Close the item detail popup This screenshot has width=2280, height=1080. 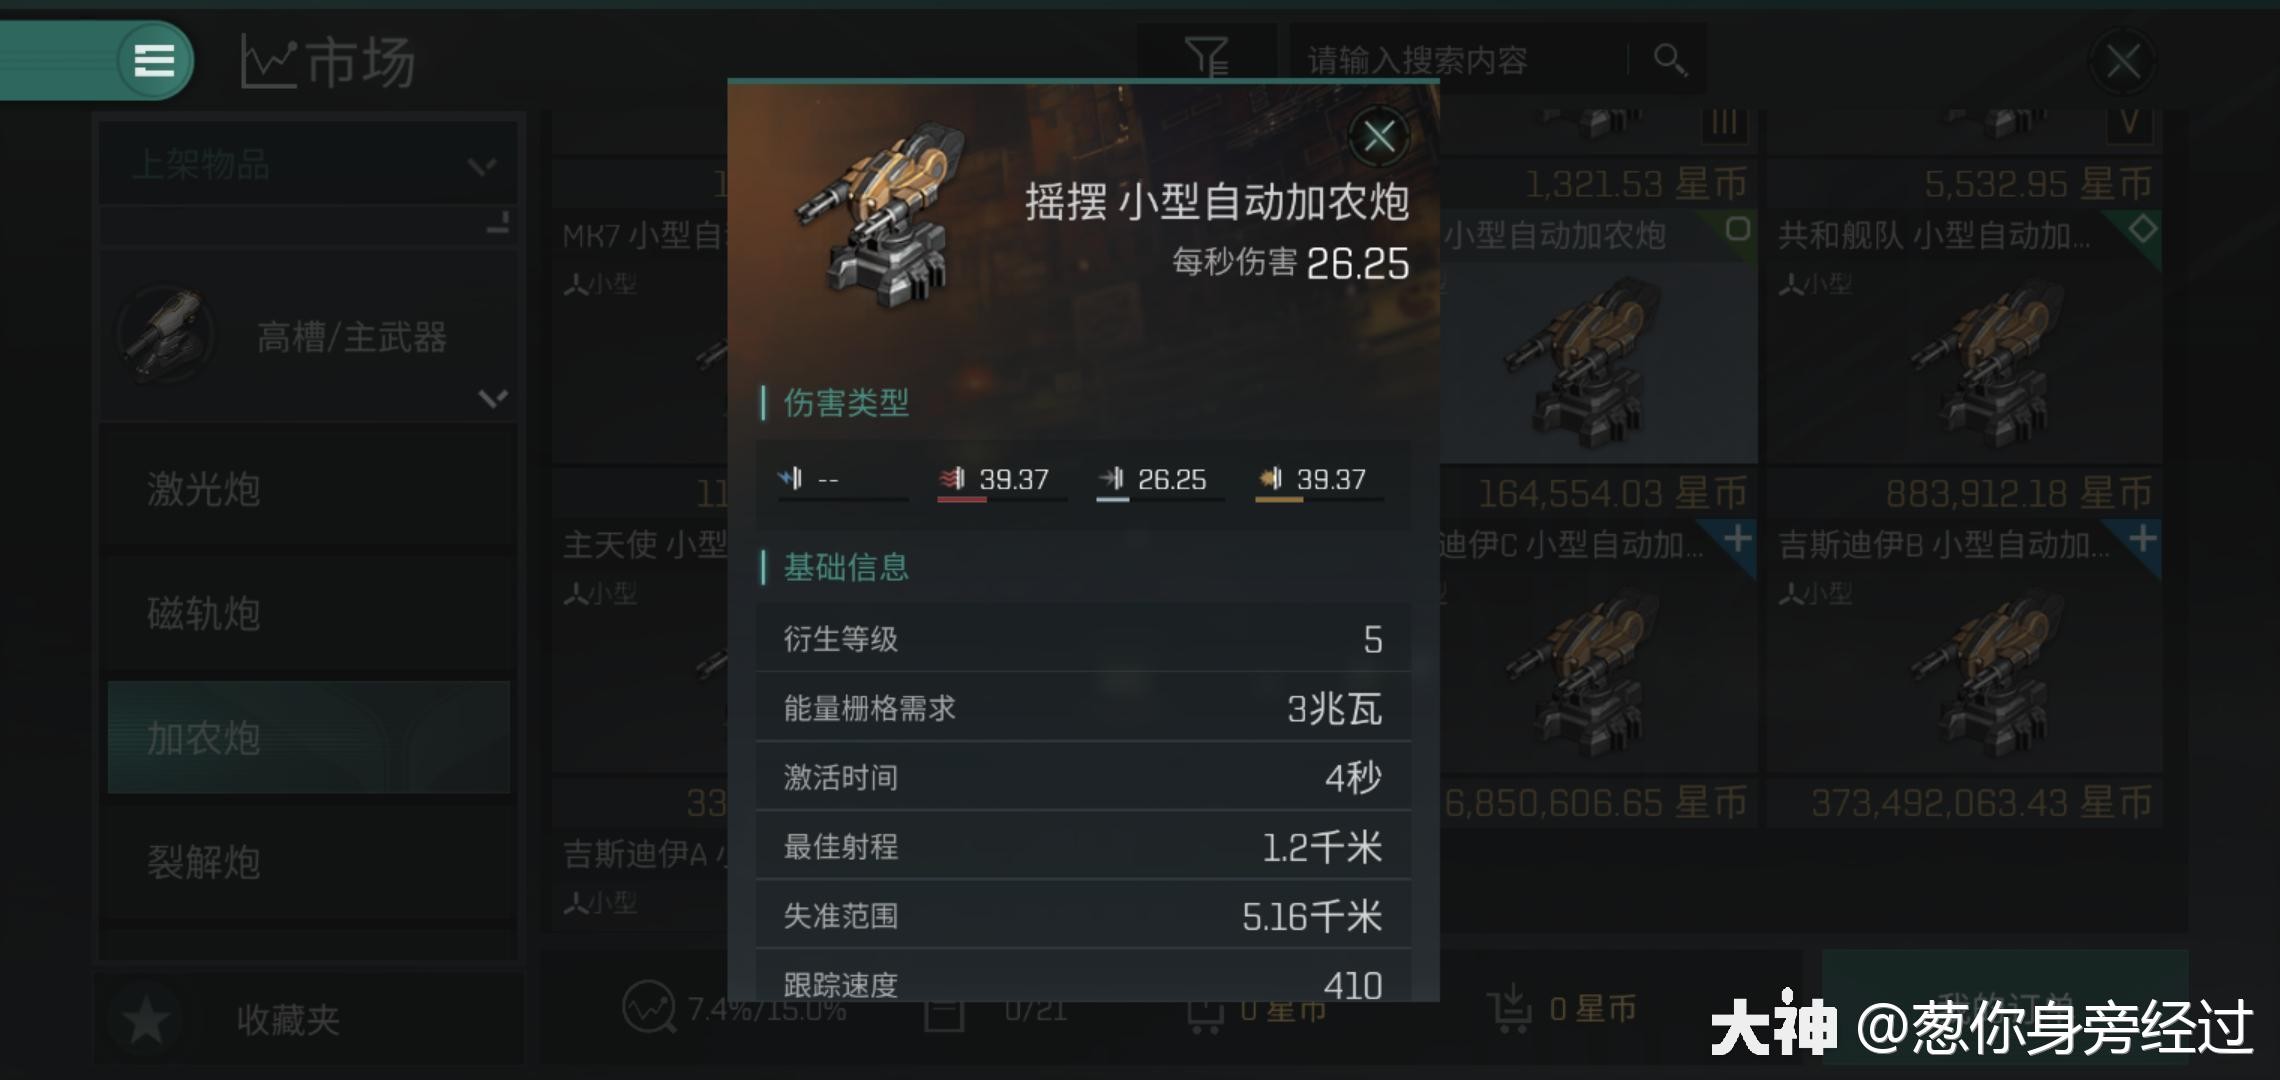(x=1379, y=136)
